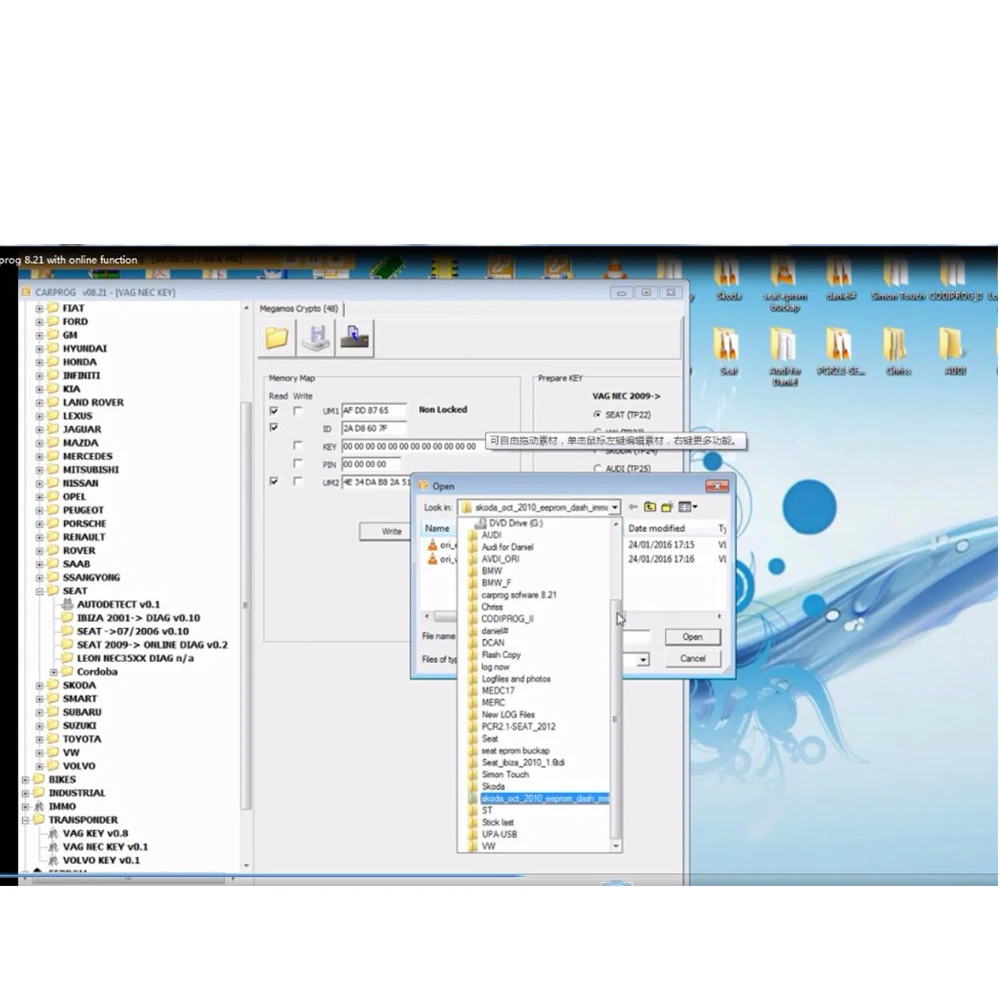
Task: Go up one folder level in Open dialog
Action: (650, 507)
